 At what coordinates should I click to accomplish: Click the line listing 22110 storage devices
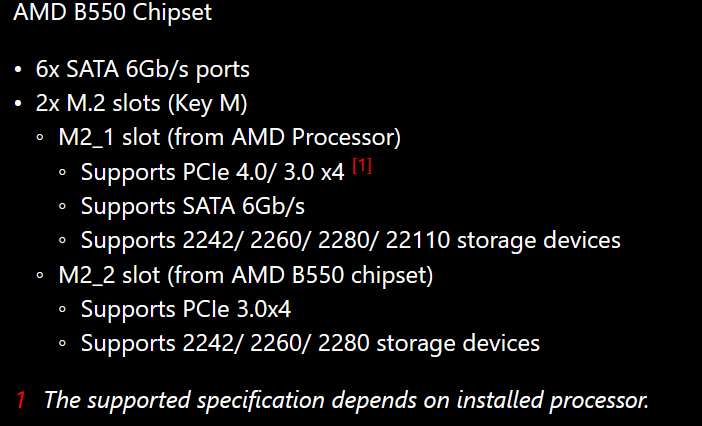pos(351,240)
